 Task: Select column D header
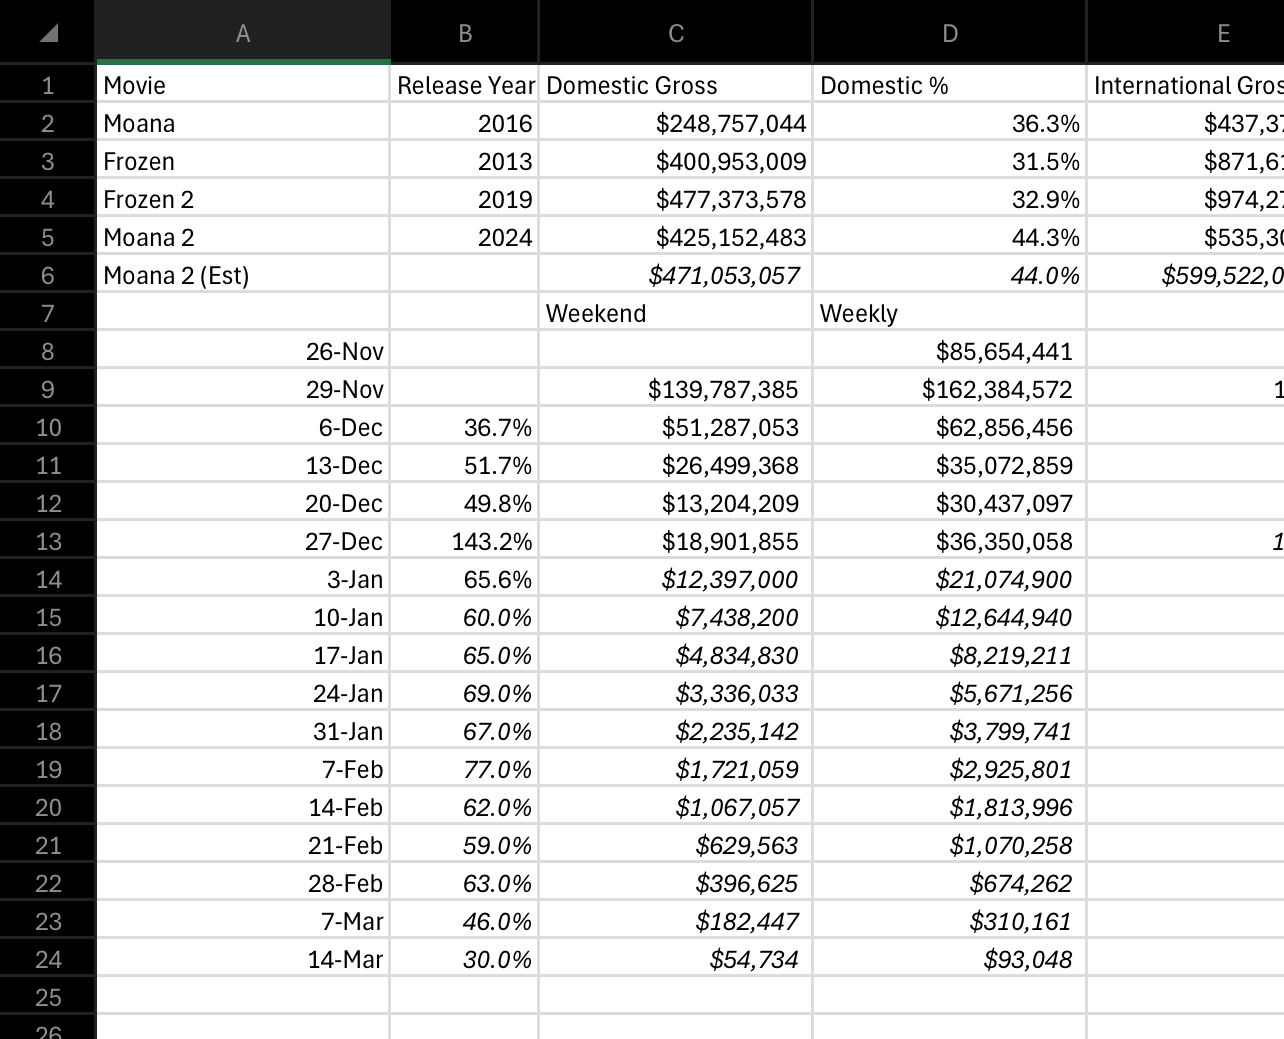pos(950,33)
